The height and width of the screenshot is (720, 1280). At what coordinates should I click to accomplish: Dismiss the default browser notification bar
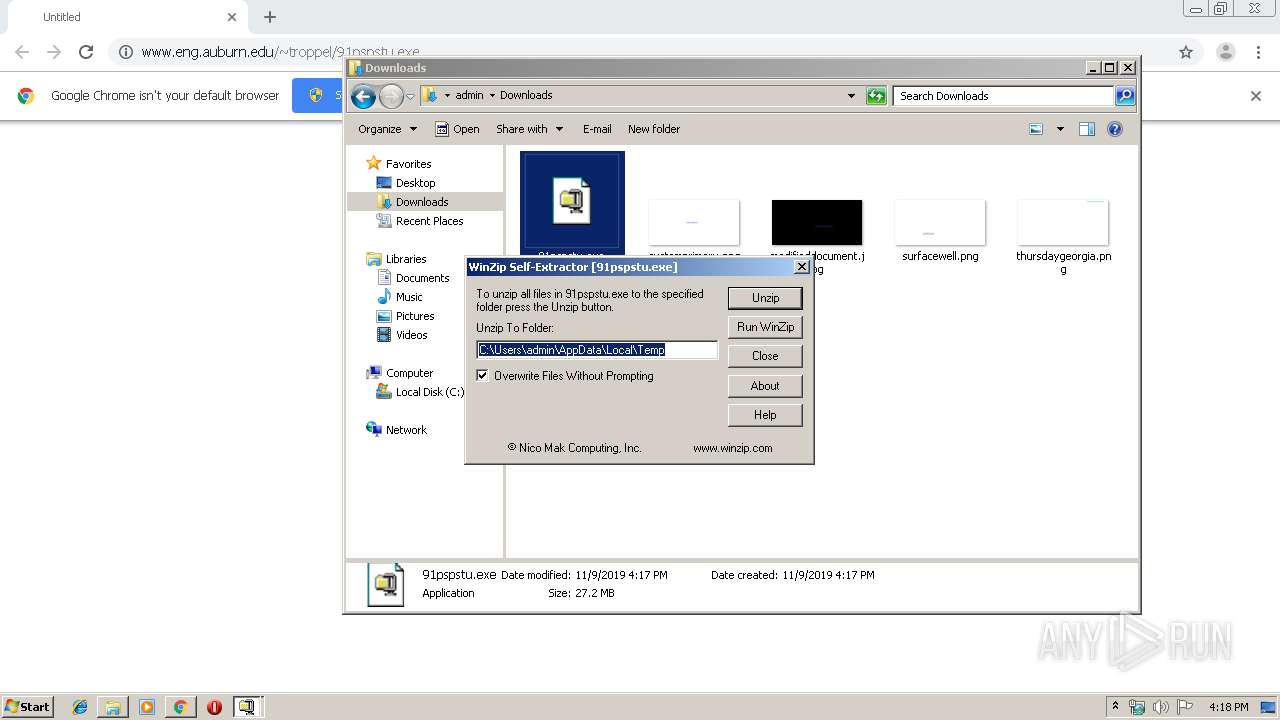[x=1256, y=96]
